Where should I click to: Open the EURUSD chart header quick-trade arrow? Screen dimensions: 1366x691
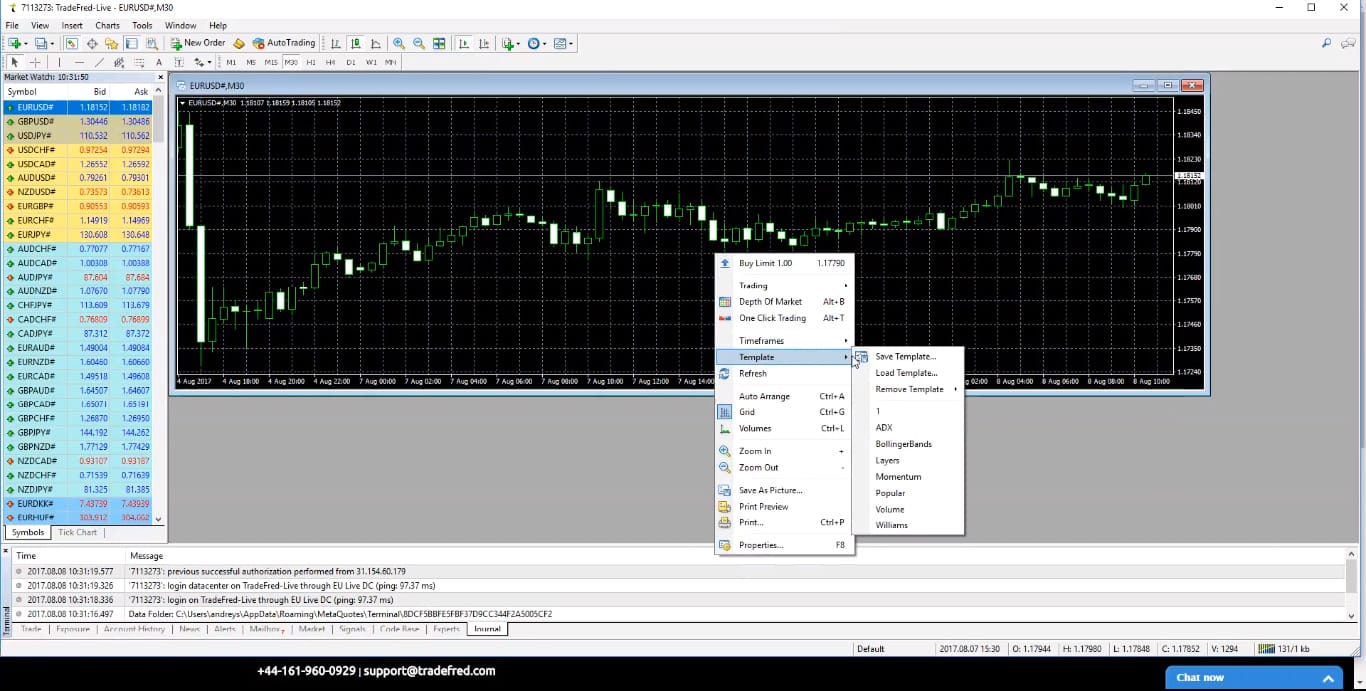point(182,103)
